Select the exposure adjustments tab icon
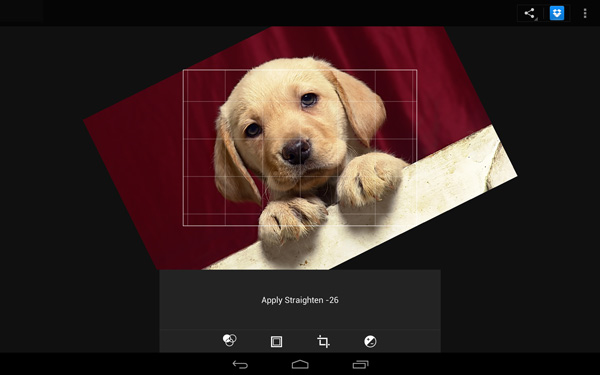Image resolution: width=600 pixels, height=375 pixels. pos(370,341)
